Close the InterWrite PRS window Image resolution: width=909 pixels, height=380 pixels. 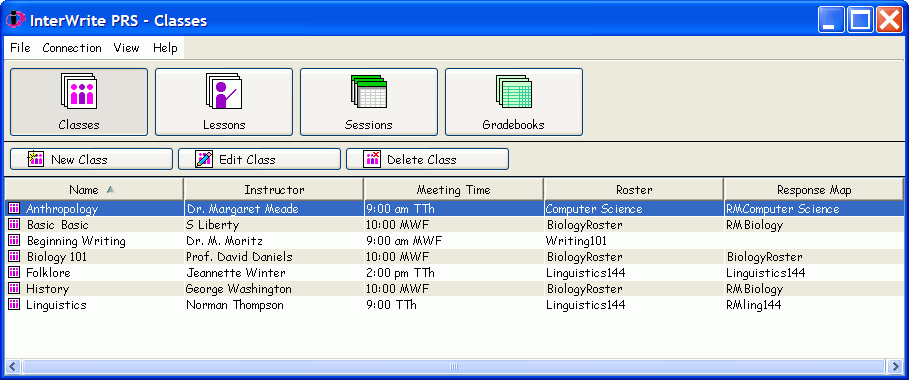pos(889,20)
